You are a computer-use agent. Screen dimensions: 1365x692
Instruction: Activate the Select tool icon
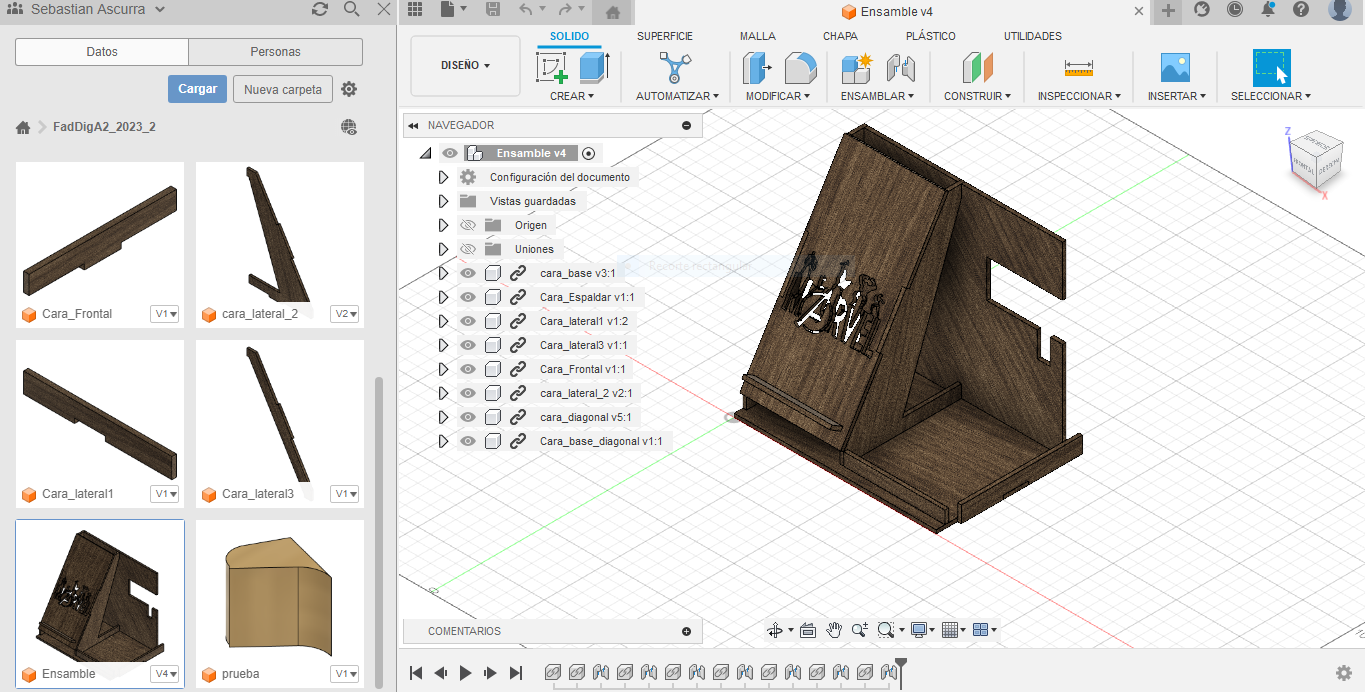point(1271,68)
